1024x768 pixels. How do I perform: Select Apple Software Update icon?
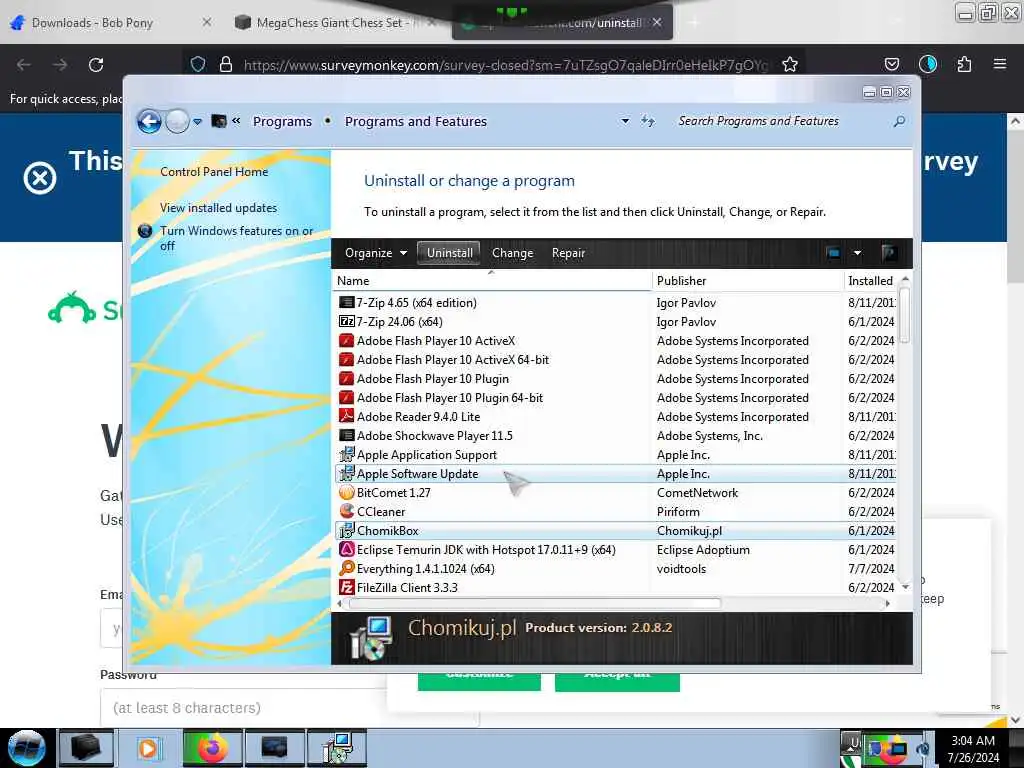346,473
